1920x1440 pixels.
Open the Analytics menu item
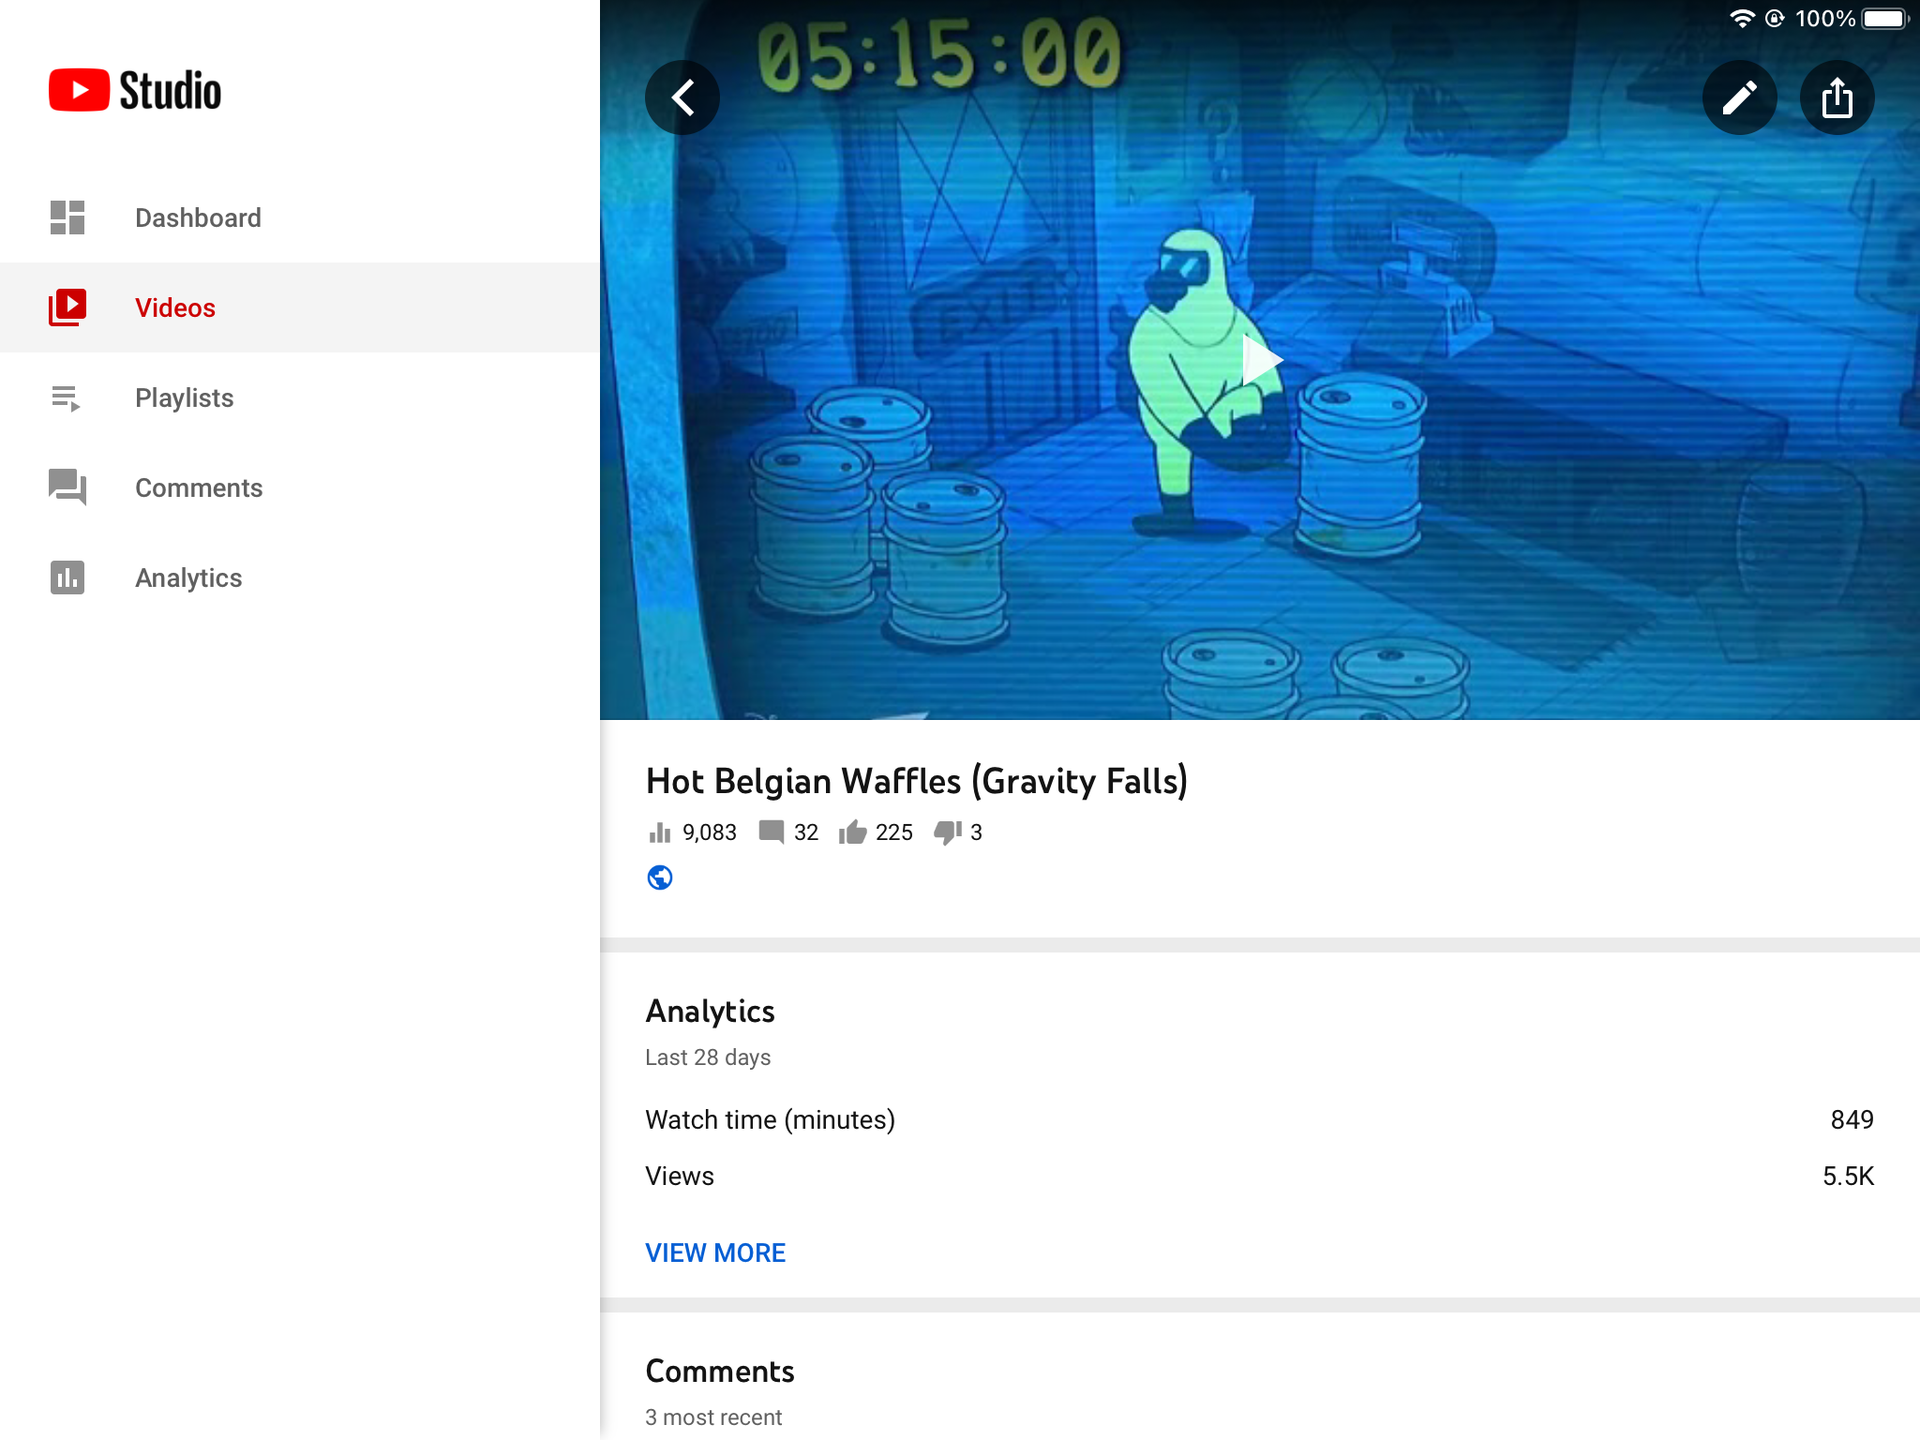coord(300,577)
